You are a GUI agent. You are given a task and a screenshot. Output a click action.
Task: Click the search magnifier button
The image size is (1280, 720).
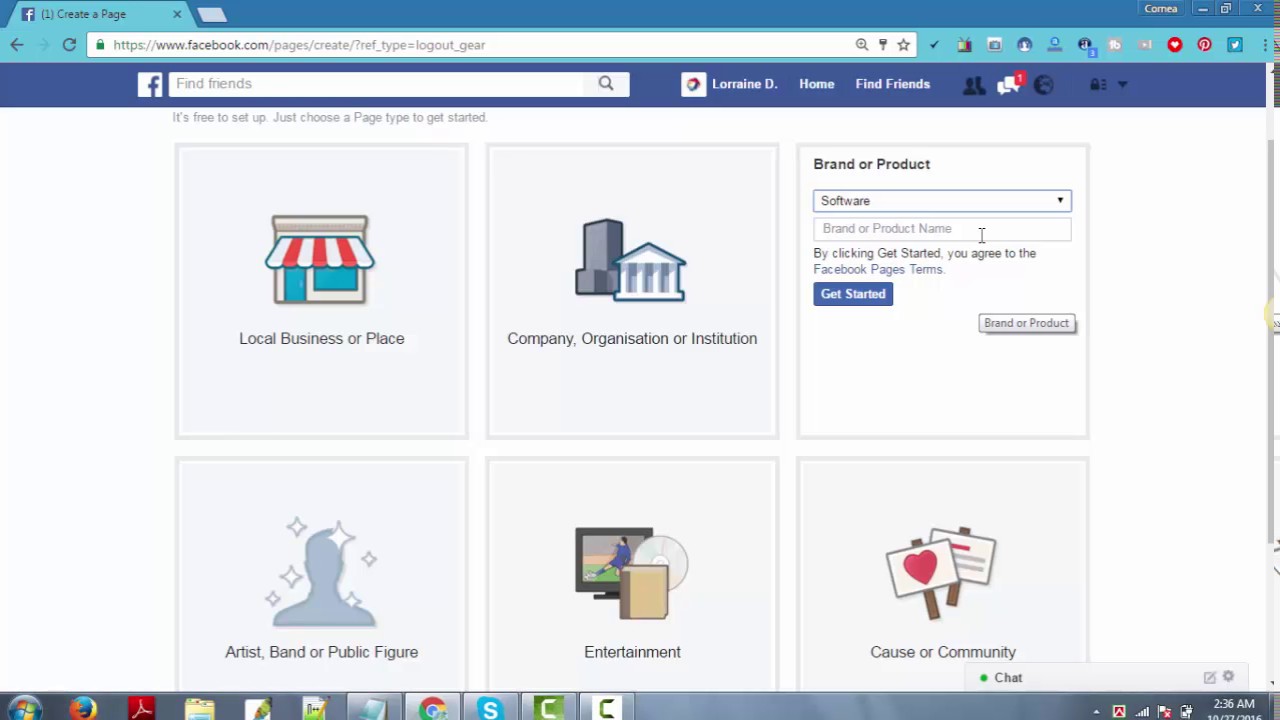tap(606, 84)
